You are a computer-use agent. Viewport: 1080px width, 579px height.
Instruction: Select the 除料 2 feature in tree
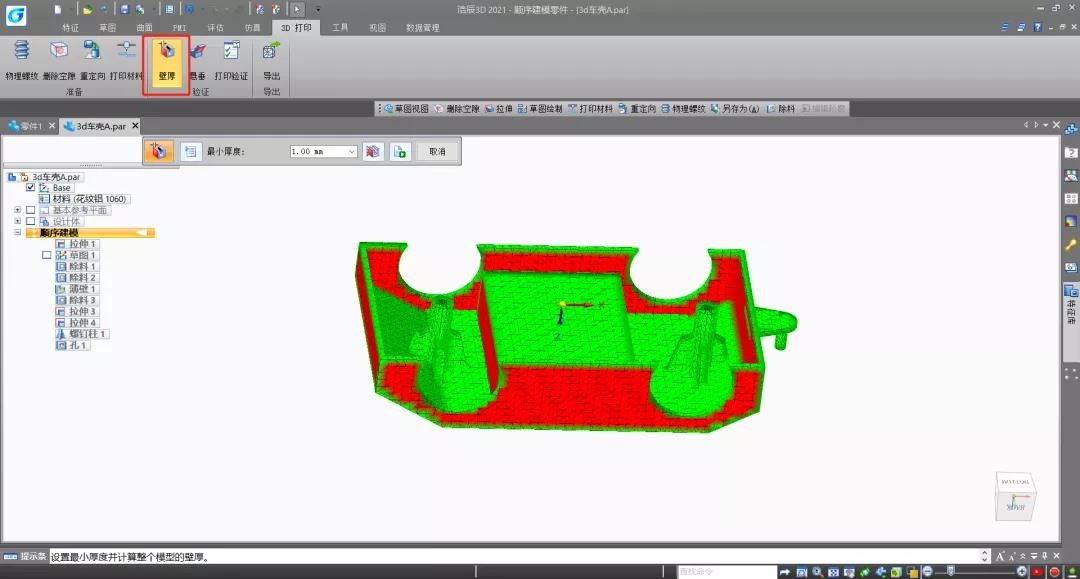[77, 277]
